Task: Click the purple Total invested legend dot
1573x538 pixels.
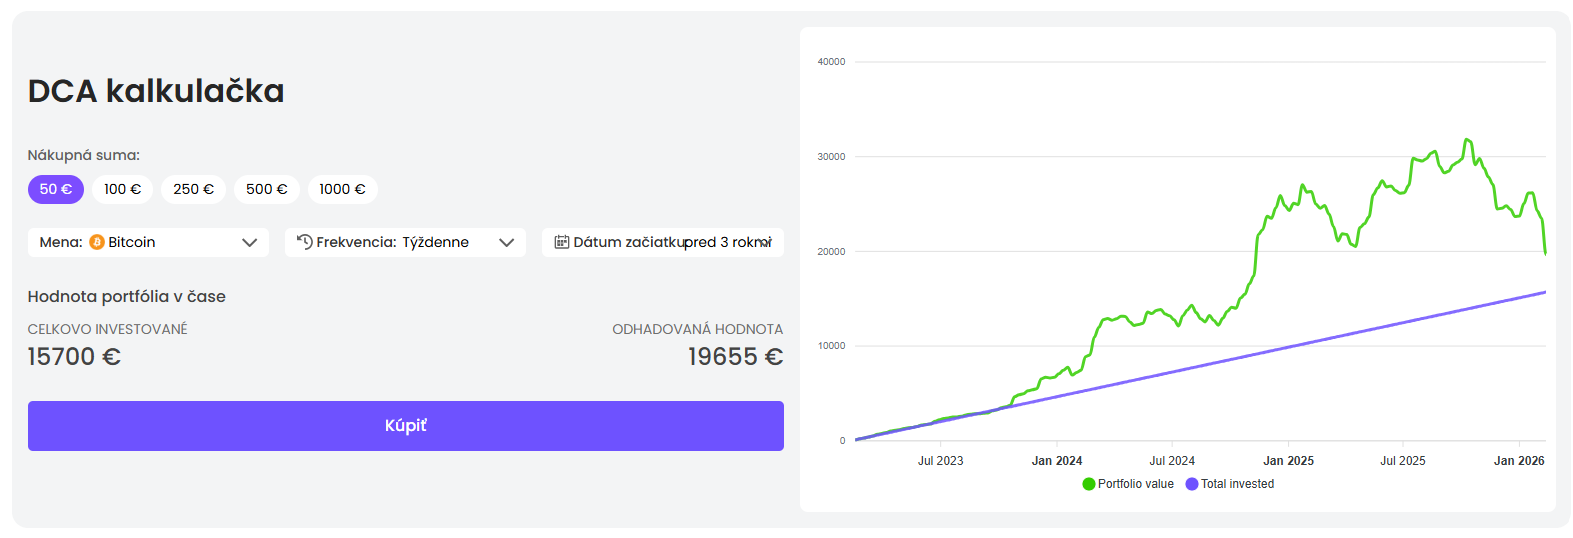Action: point(1192,484)
